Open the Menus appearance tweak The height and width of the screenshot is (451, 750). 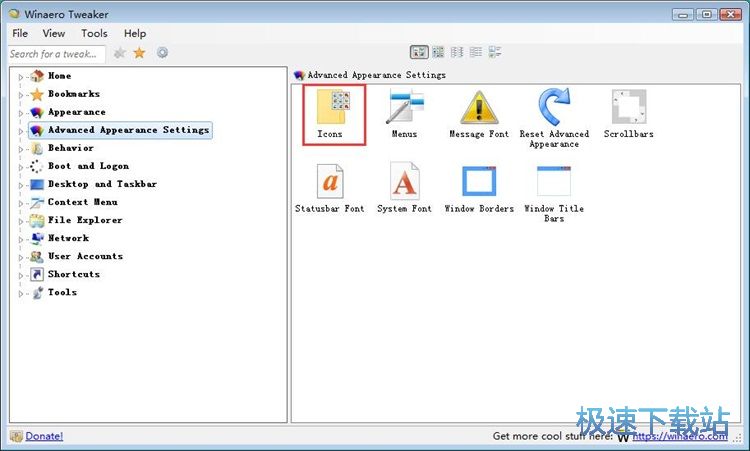(x=405, y=115)
